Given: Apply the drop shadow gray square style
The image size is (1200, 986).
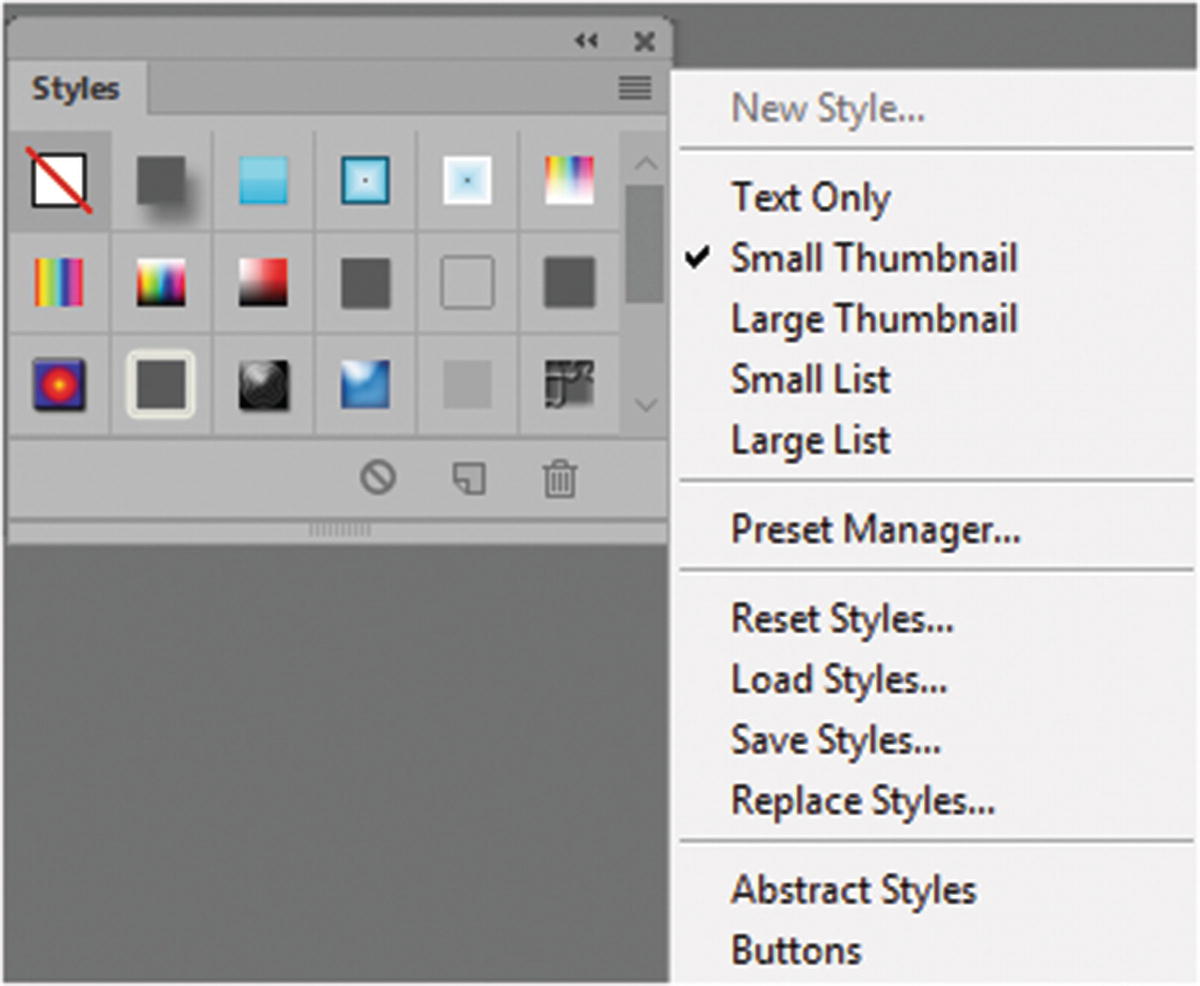Looking at the screenshot, I should click(162, 182).
